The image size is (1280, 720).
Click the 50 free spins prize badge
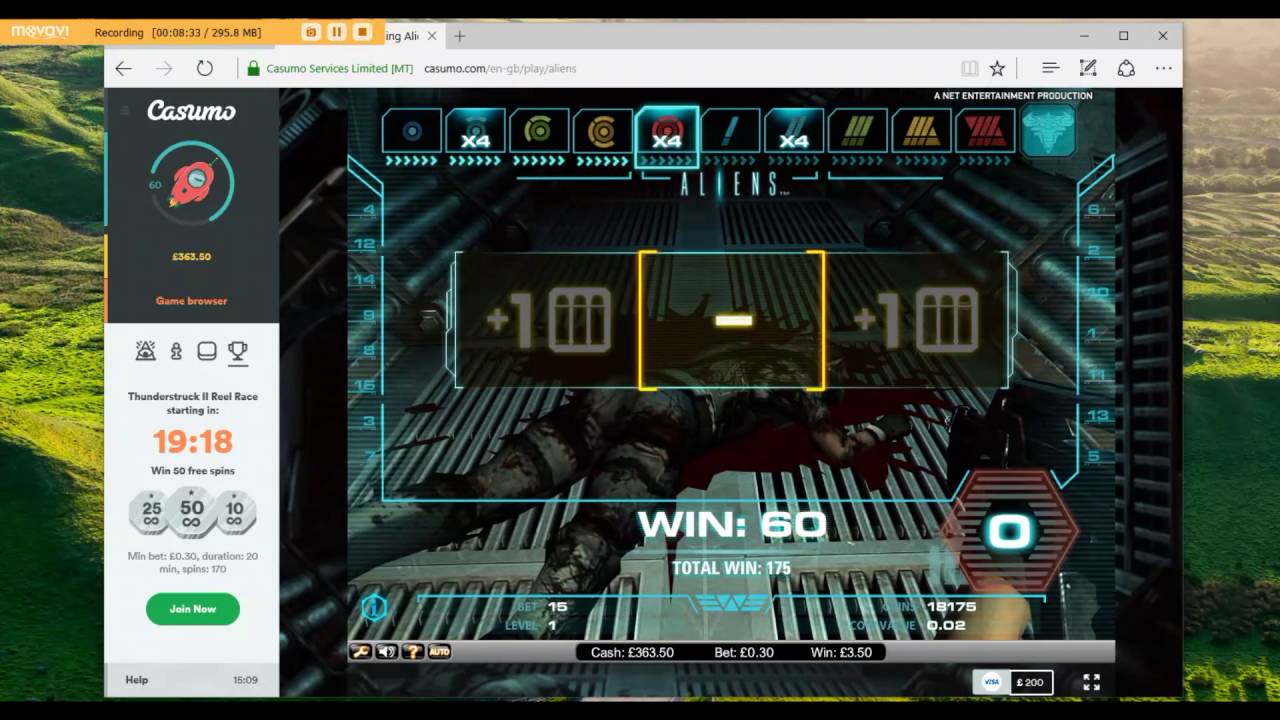pyautogui.click(x=192, y=512)
